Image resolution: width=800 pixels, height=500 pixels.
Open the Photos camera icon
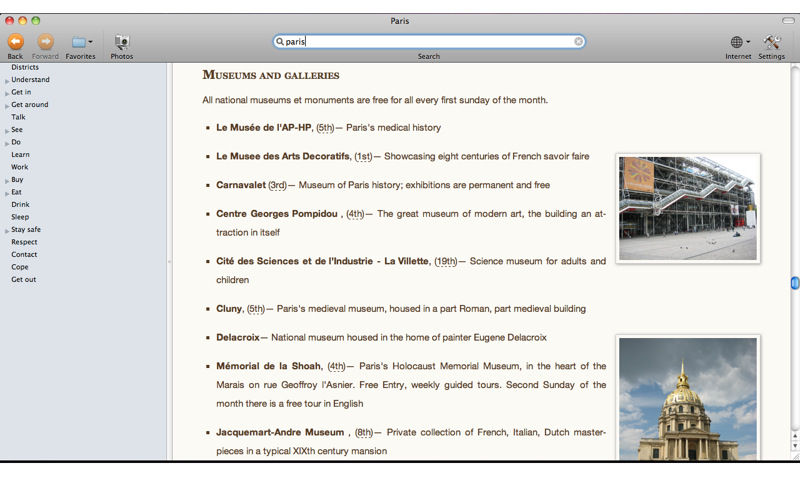click(121, 42)
